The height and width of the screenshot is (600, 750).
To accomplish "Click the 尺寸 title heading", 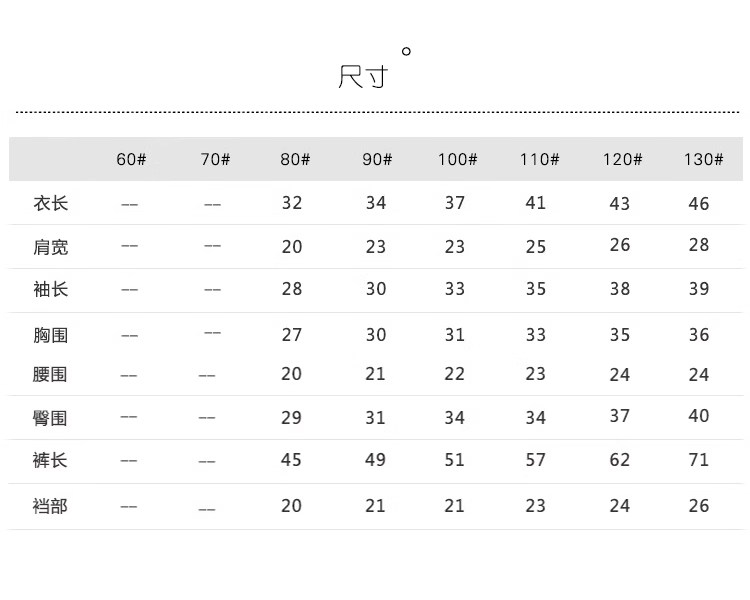I will (363, 77).
